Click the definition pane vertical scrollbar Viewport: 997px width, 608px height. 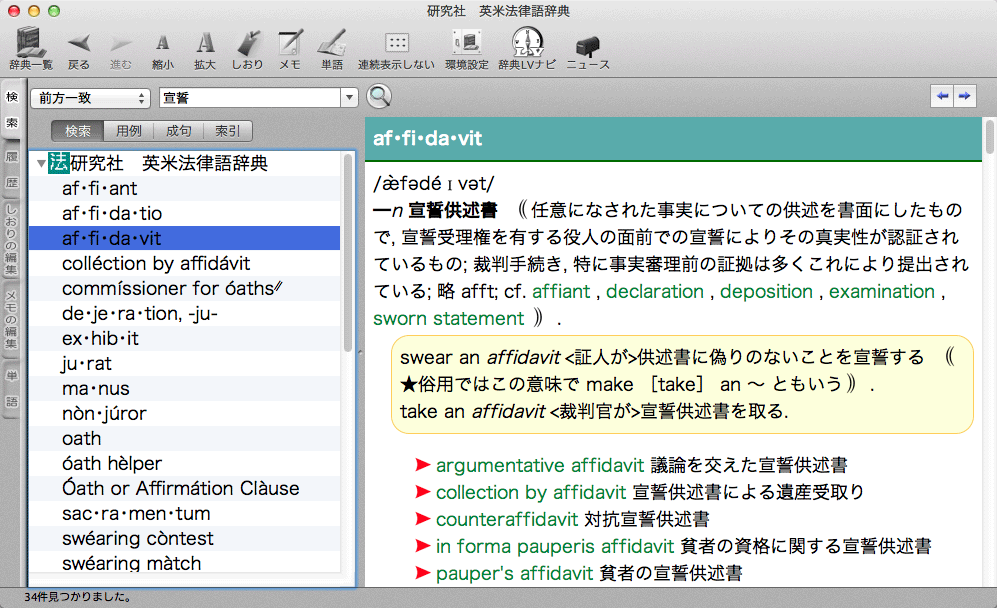(x=989, y=137)
